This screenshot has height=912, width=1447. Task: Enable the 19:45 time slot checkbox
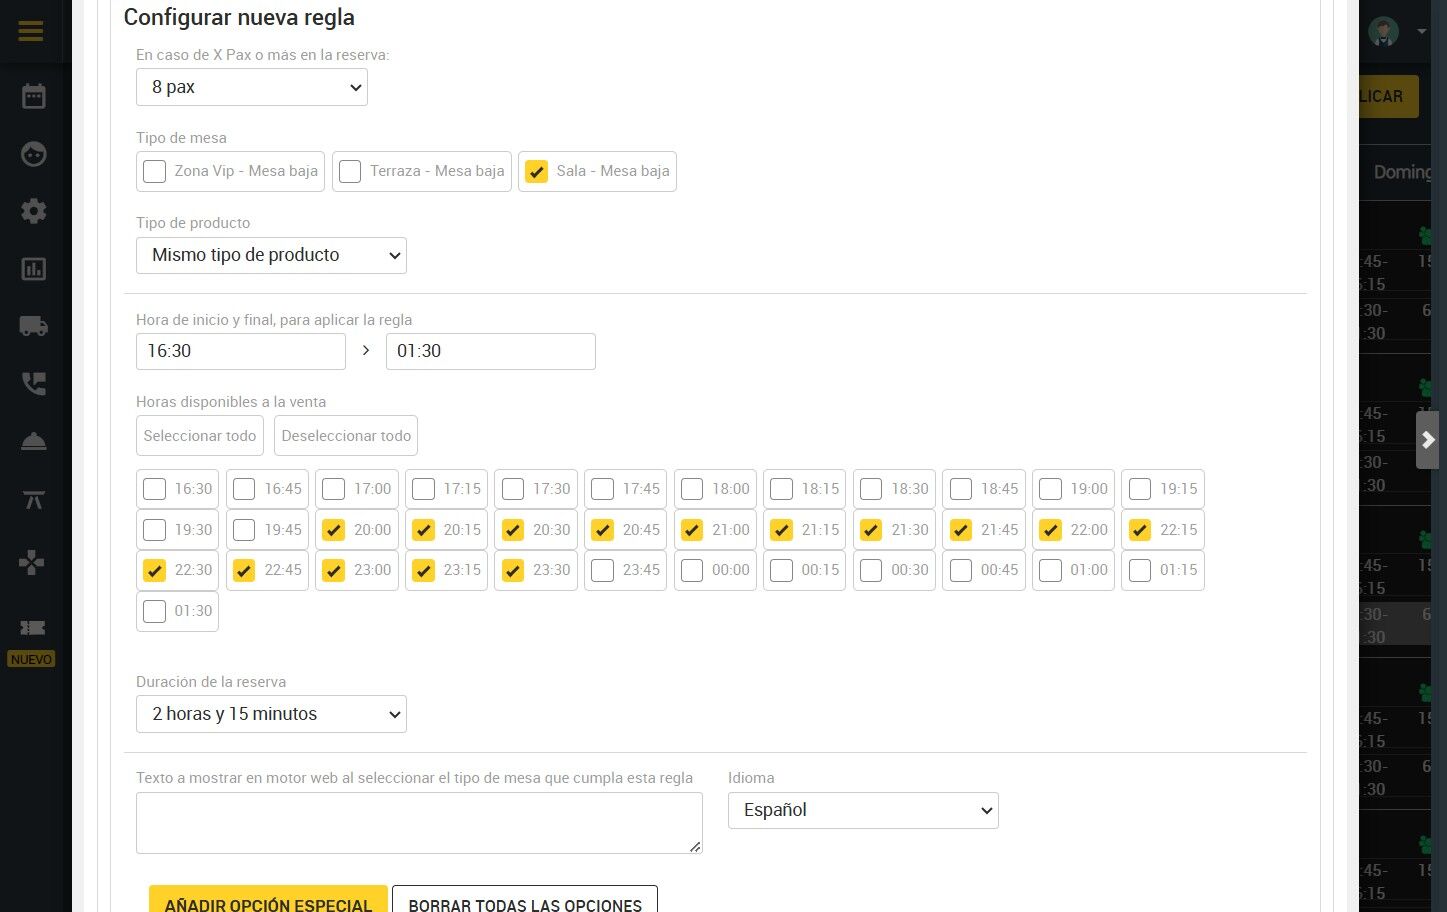[x=244, y=530]
